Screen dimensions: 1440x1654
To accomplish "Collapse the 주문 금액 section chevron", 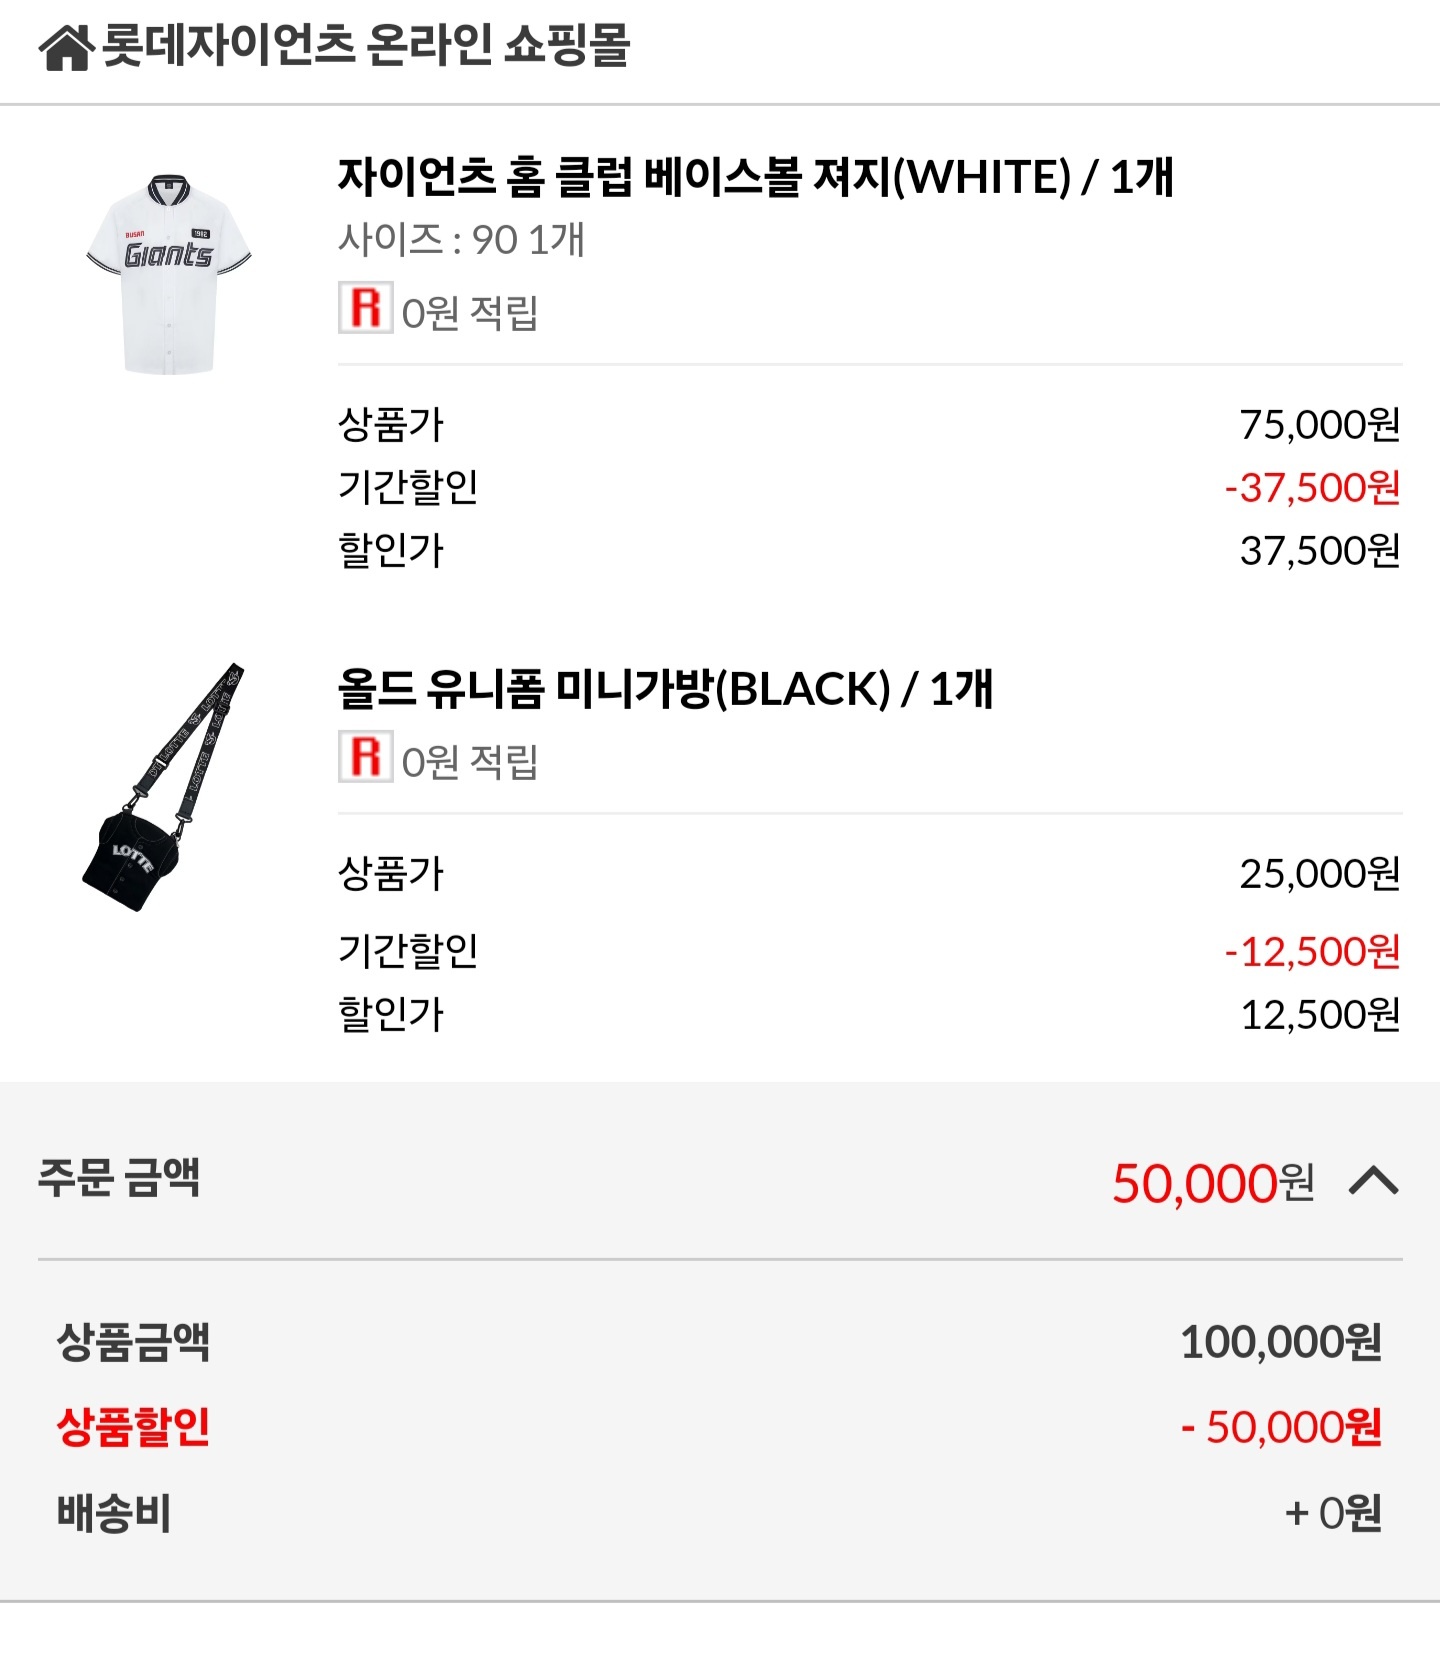I will pos(1373,1182).
